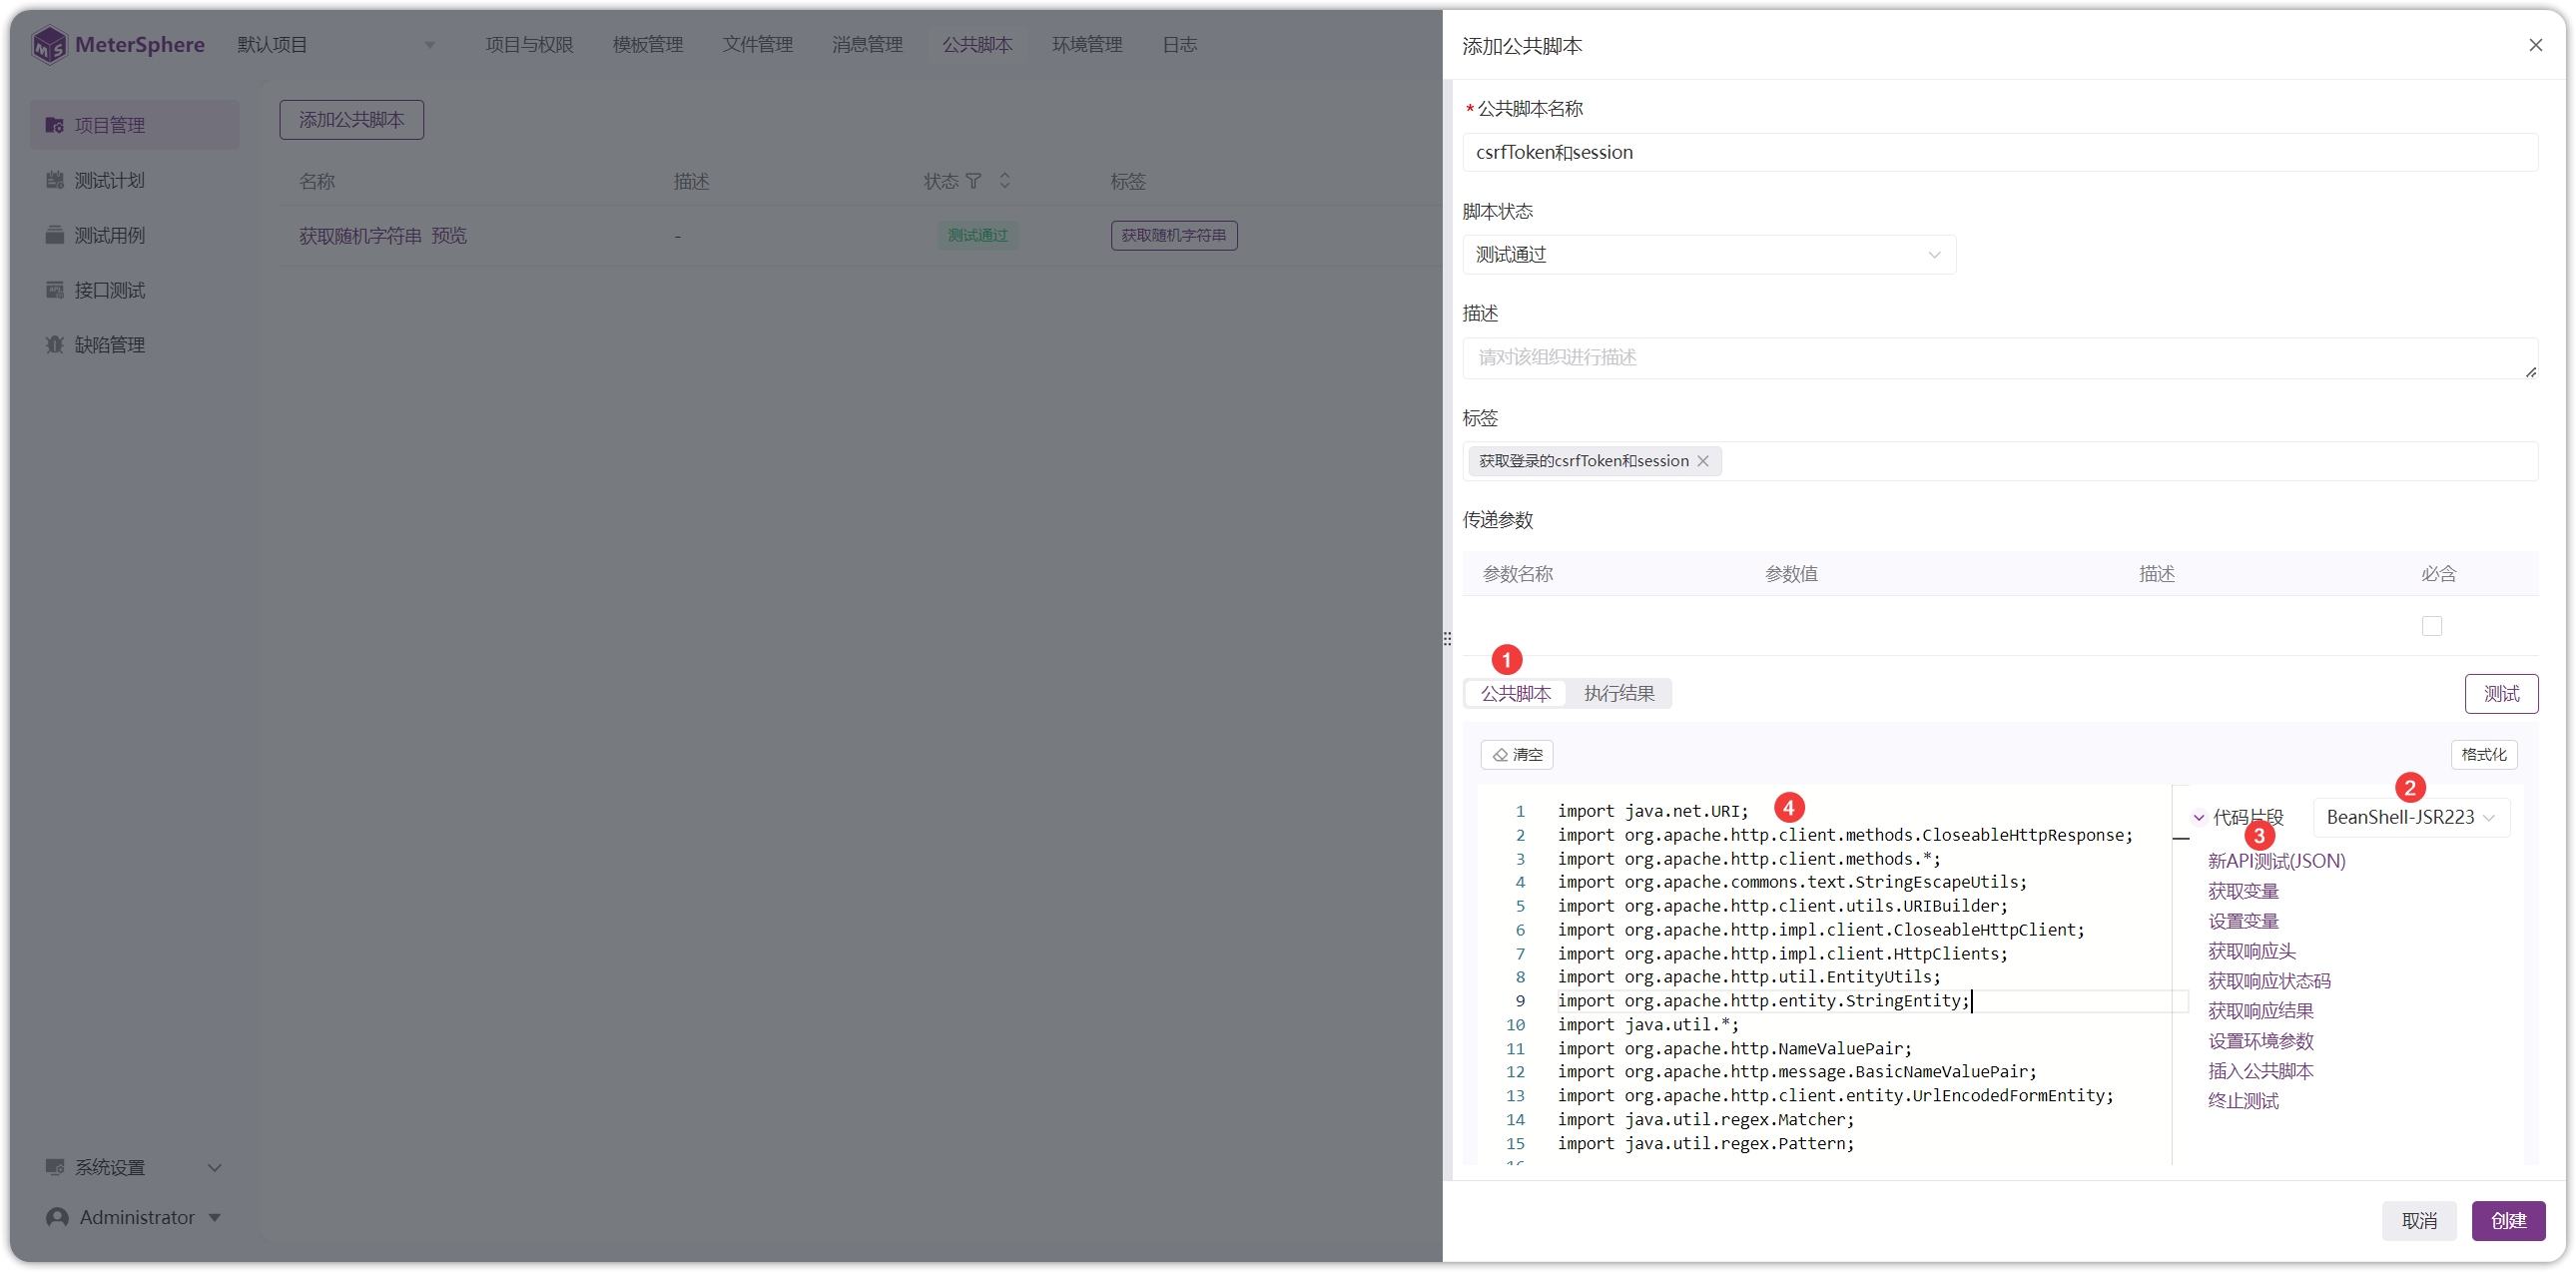Open the 脚本状态 dropdown showing 测试通过
This screenshot has height=1272, width=2576.
[x=1708, y=255]
